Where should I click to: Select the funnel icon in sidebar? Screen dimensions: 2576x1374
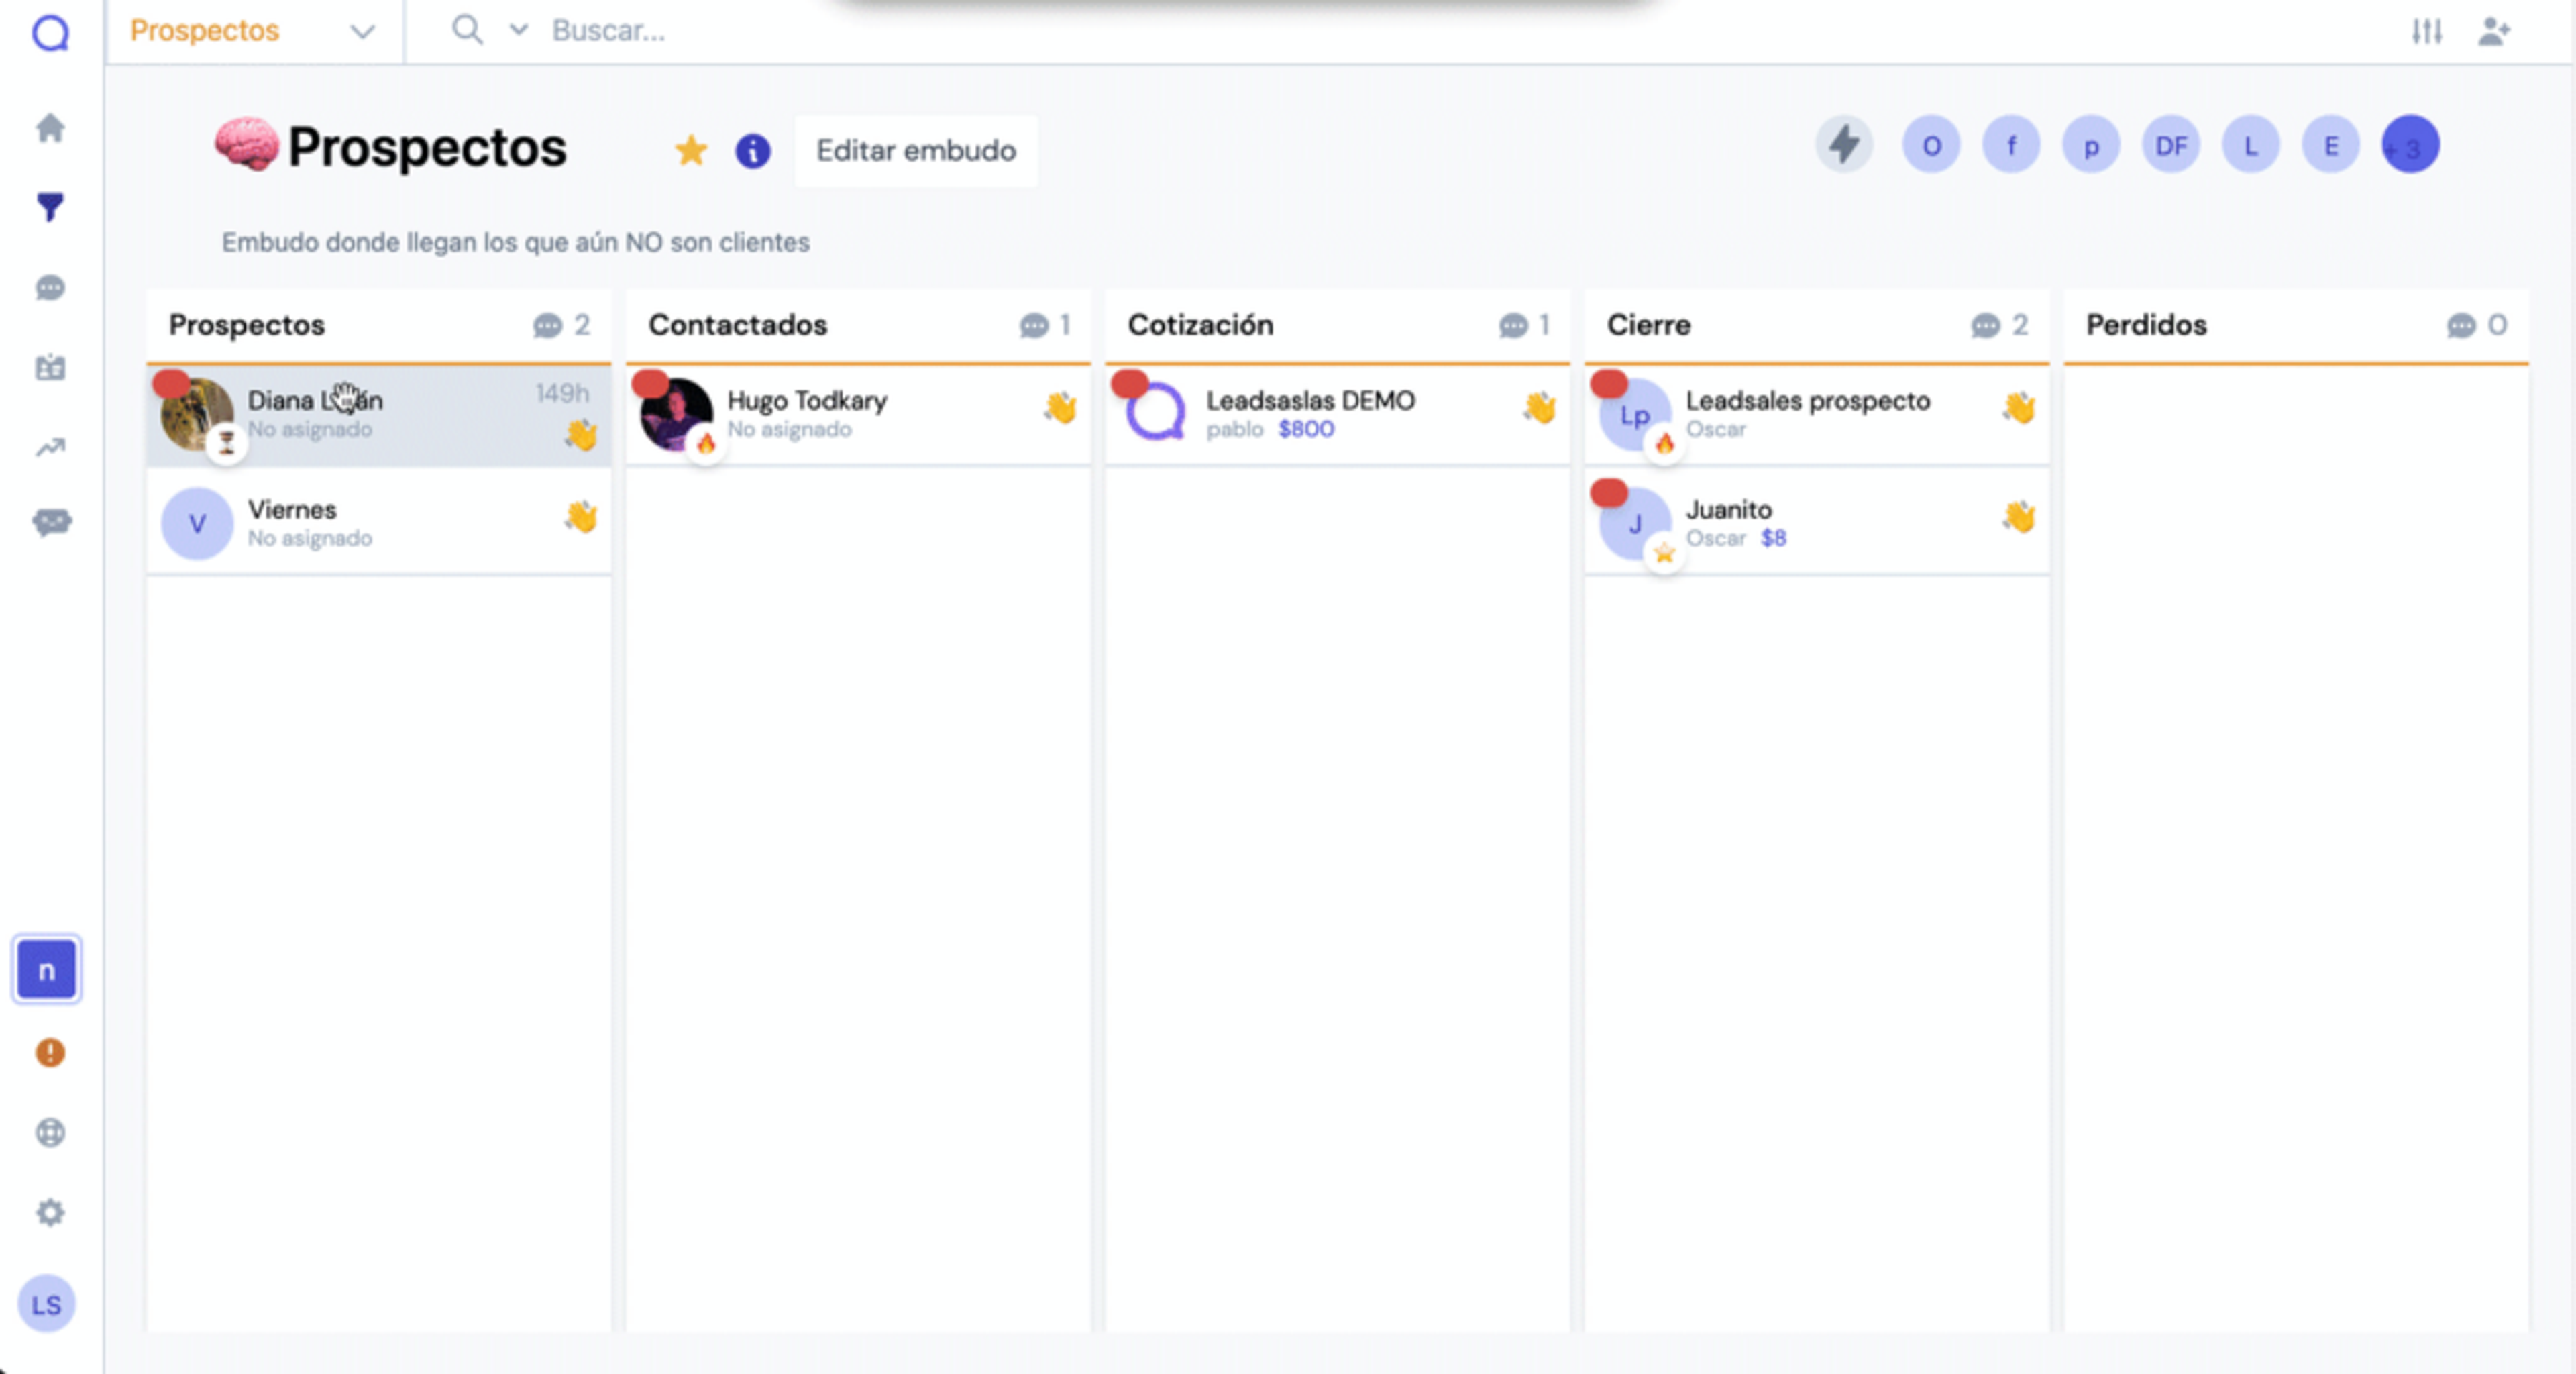click(50, 207)
